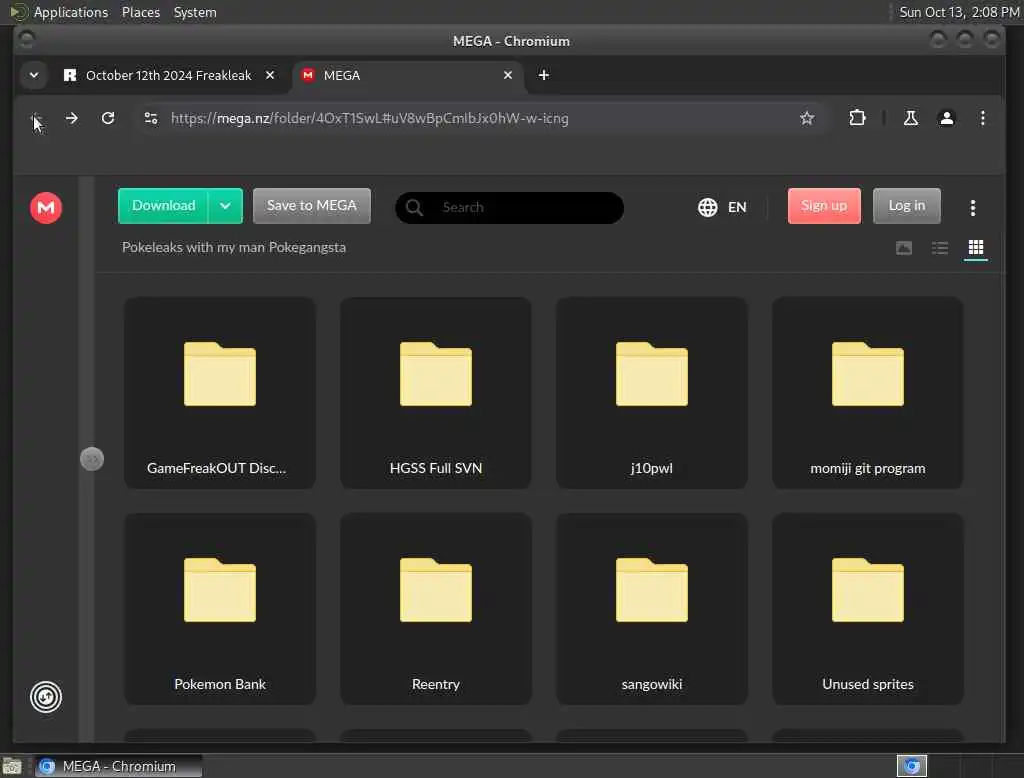Image resolution: width=1024 pixels, height=778 pixels.
Task: Switch to image gallery view
Action: click(904, 248)
